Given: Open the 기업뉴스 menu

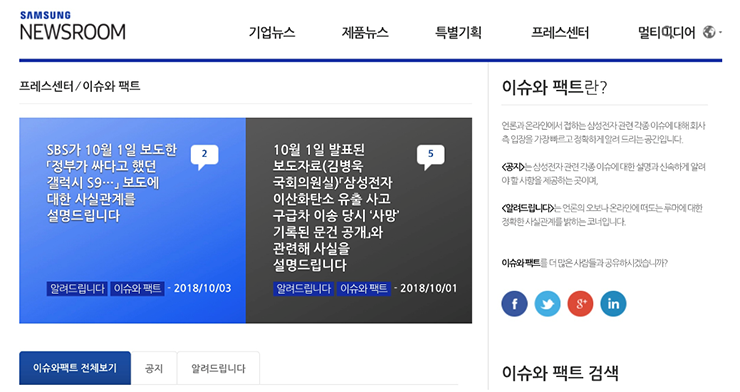Looking at the screenshot, I should (x=272, y=33).
